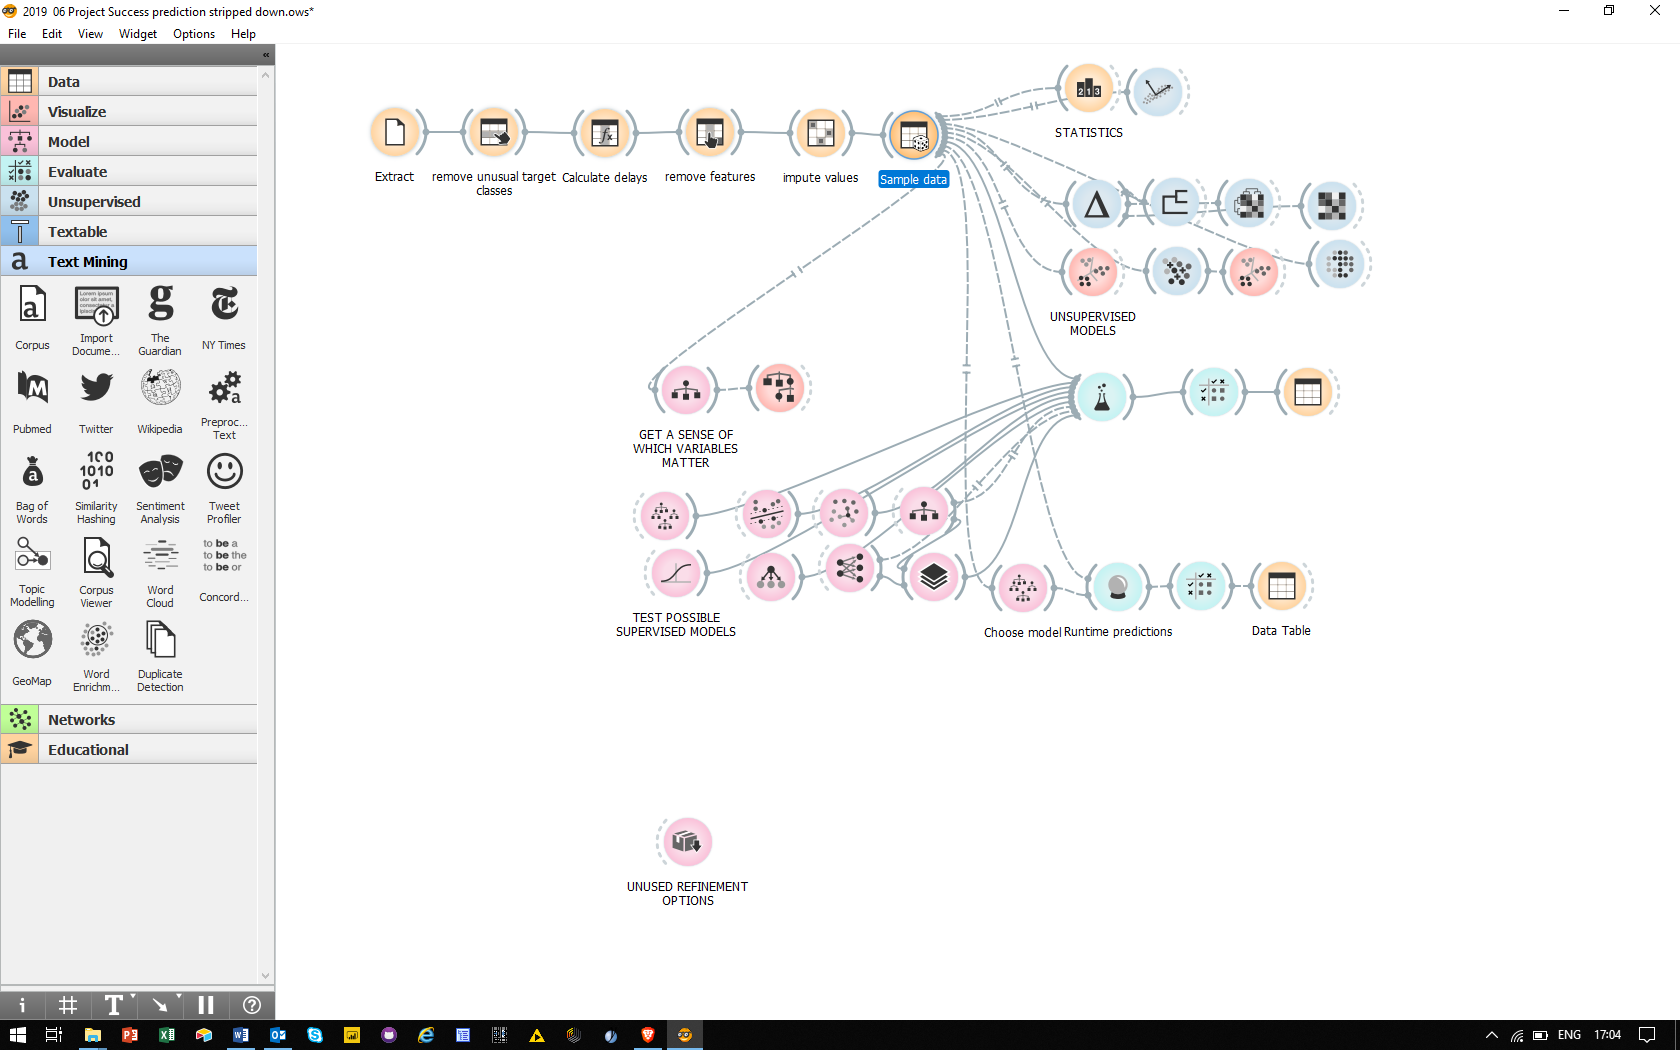The width and height of the screenshot is (1680, 1050).
Task: Select the Runtime predictions node
Action: 1117,587
